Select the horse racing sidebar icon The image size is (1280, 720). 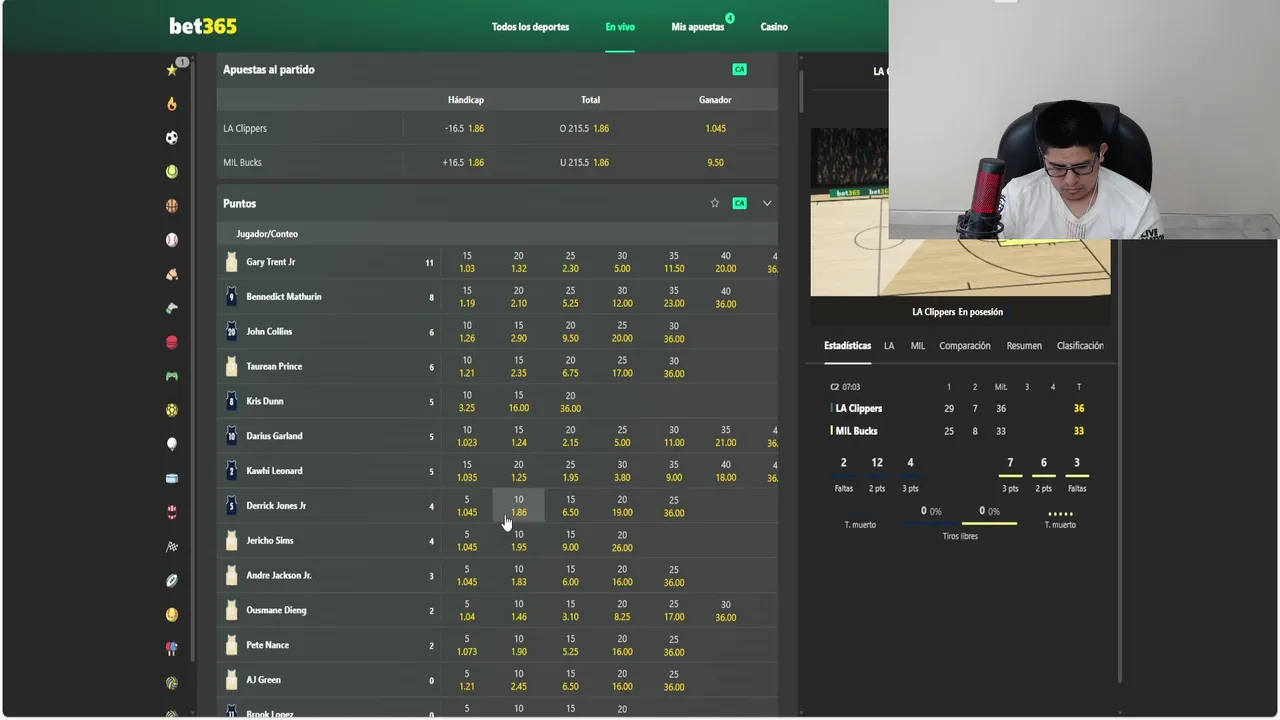[172, 274]
